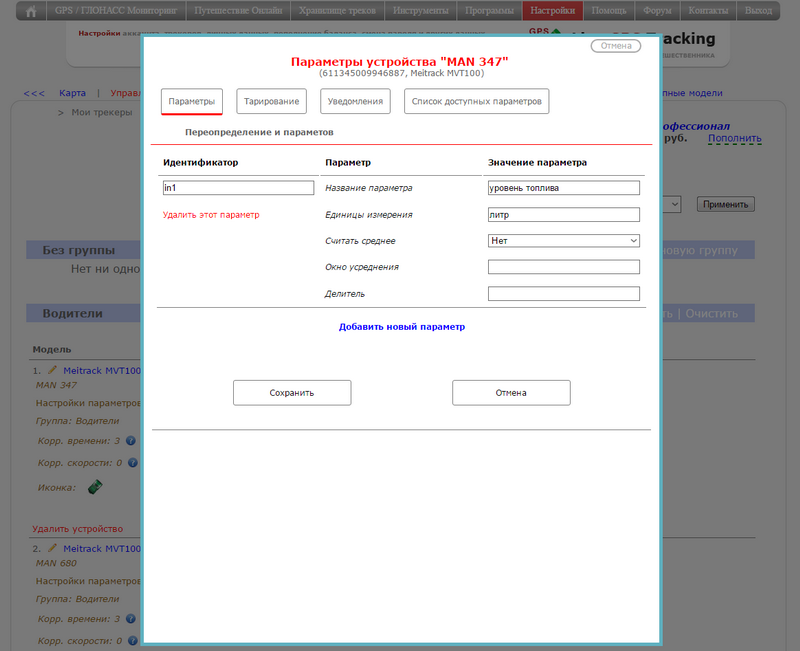Open the Список доступных параметров tab
This screenshot has height=651, width=800.
[476, 102]
